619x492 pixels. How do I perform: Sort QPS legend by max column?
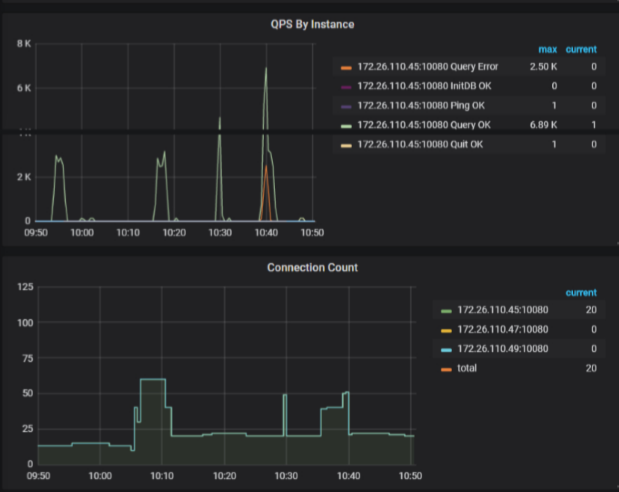(x=548, y=50)
